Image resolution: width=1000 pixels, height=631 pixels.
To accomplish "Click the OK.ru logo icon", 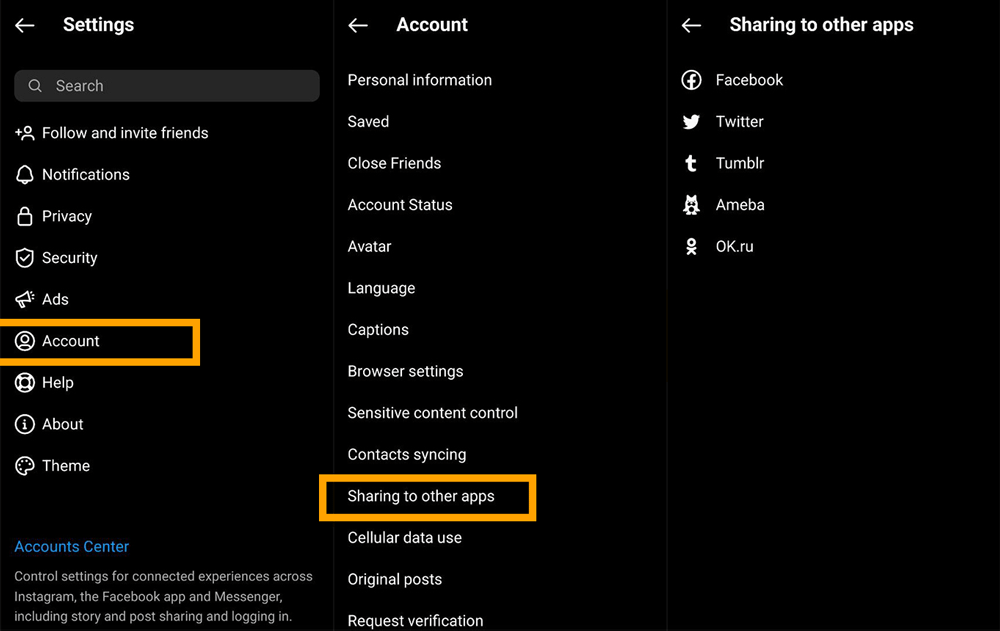I will click(x=691, y=246).
